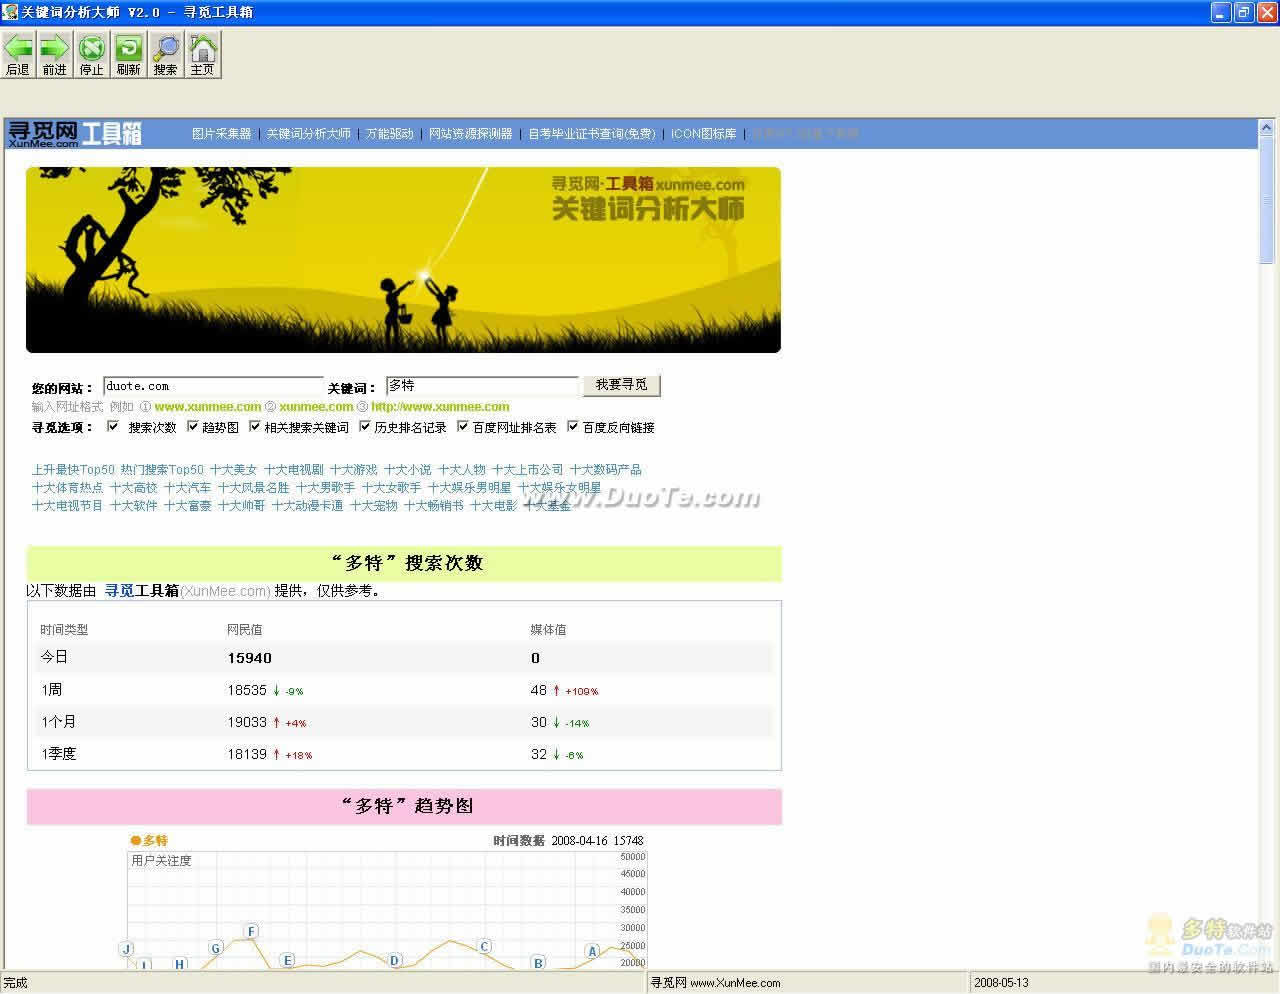This screenshot has width=1280, height=994.
Task: Click trend chart marker H
Action: [180, 964]
